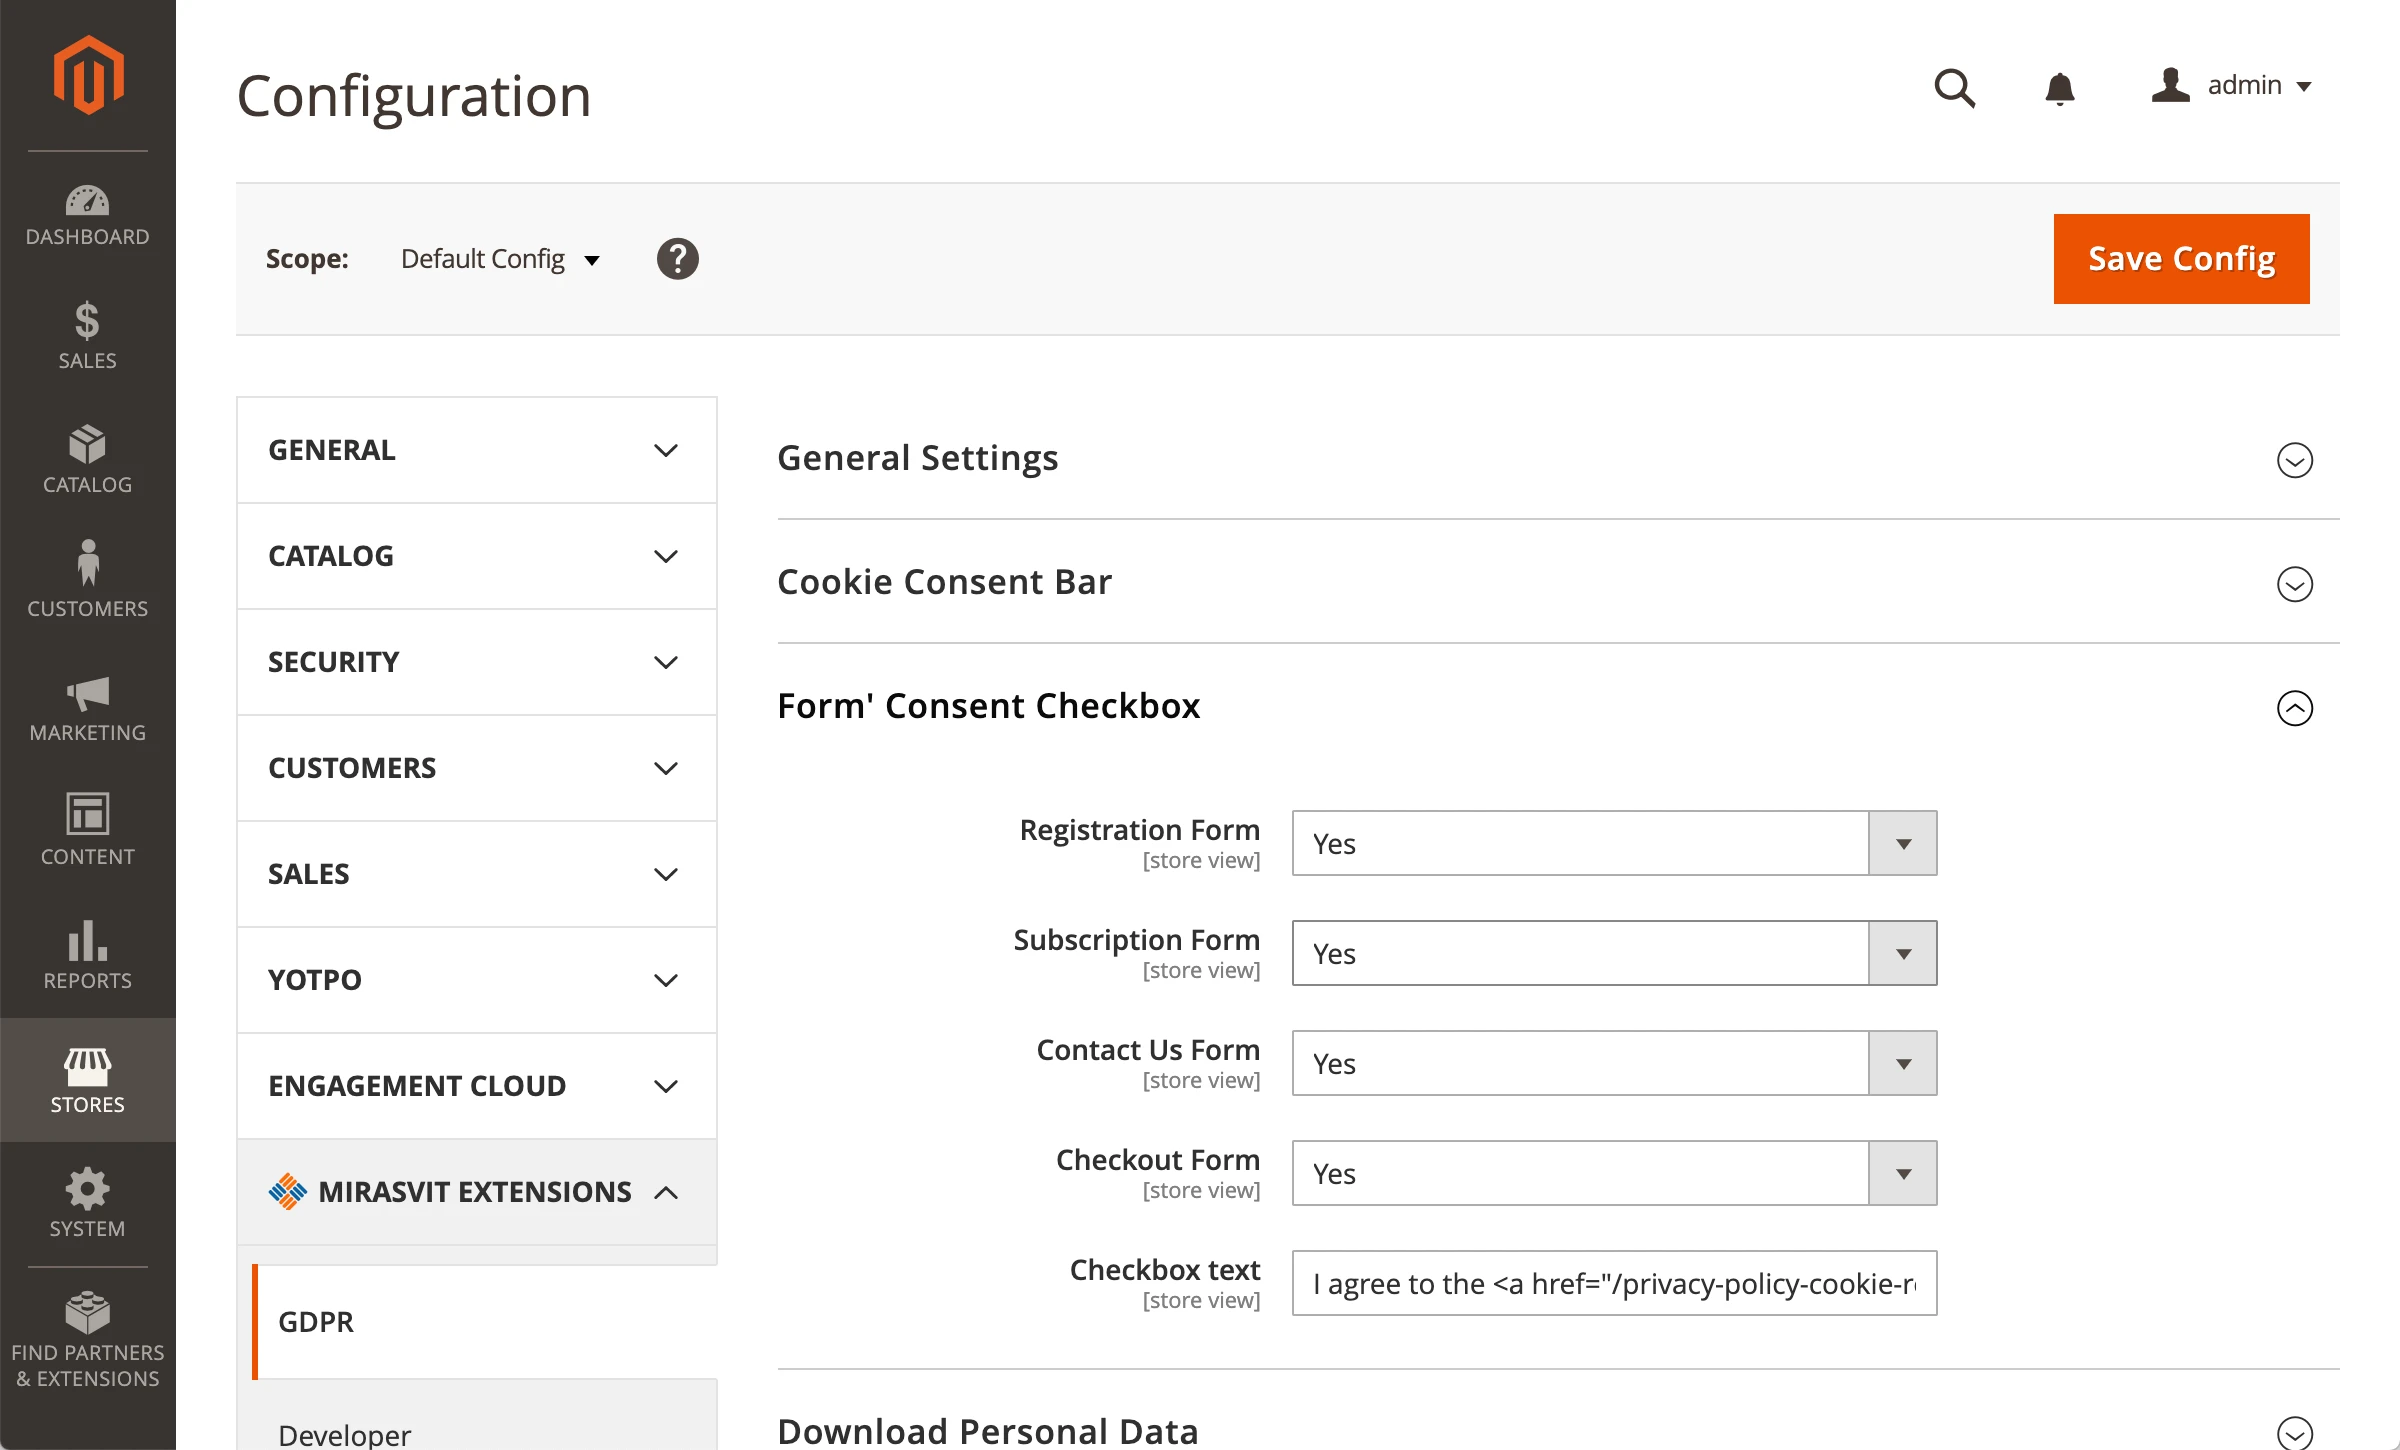Click the scope help question-mark icon
This screenshot has height=1450, width=2400.
coord(677,259)
